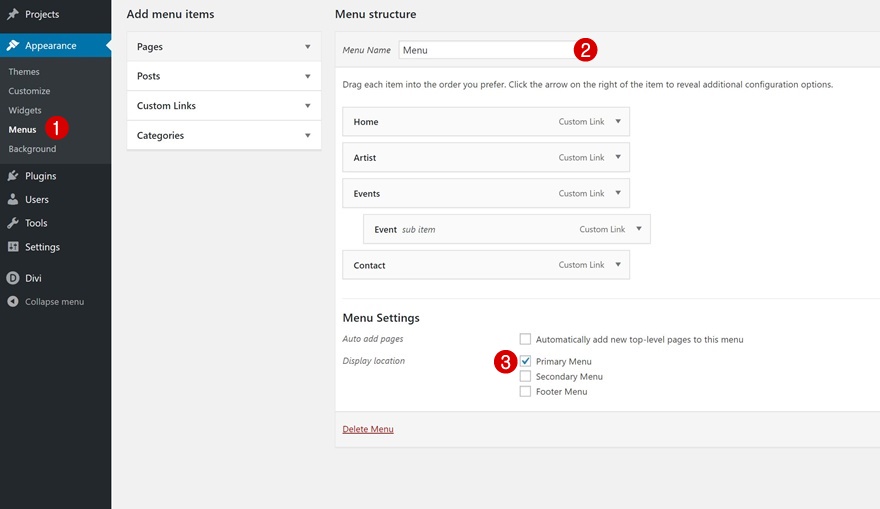Click the Tools wrench icon
The height and width of the screenshot is (509, 880).
click(x=13, y=224)
